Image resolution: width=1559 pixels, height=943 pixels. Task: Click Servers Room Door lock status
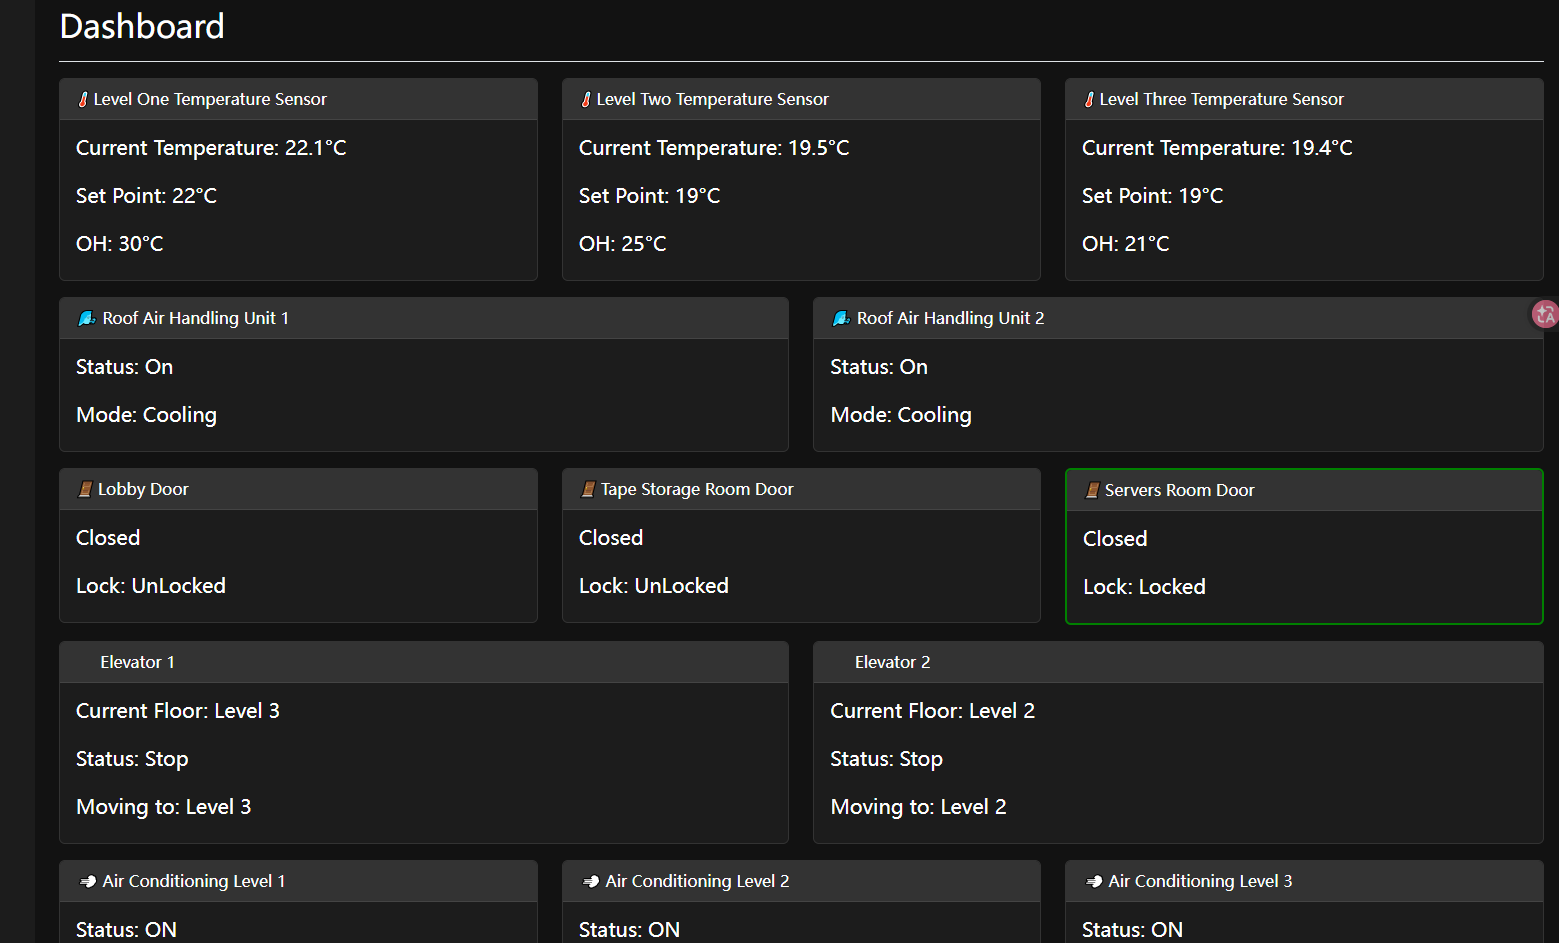pyautogui.click(x=1144, y=587)
